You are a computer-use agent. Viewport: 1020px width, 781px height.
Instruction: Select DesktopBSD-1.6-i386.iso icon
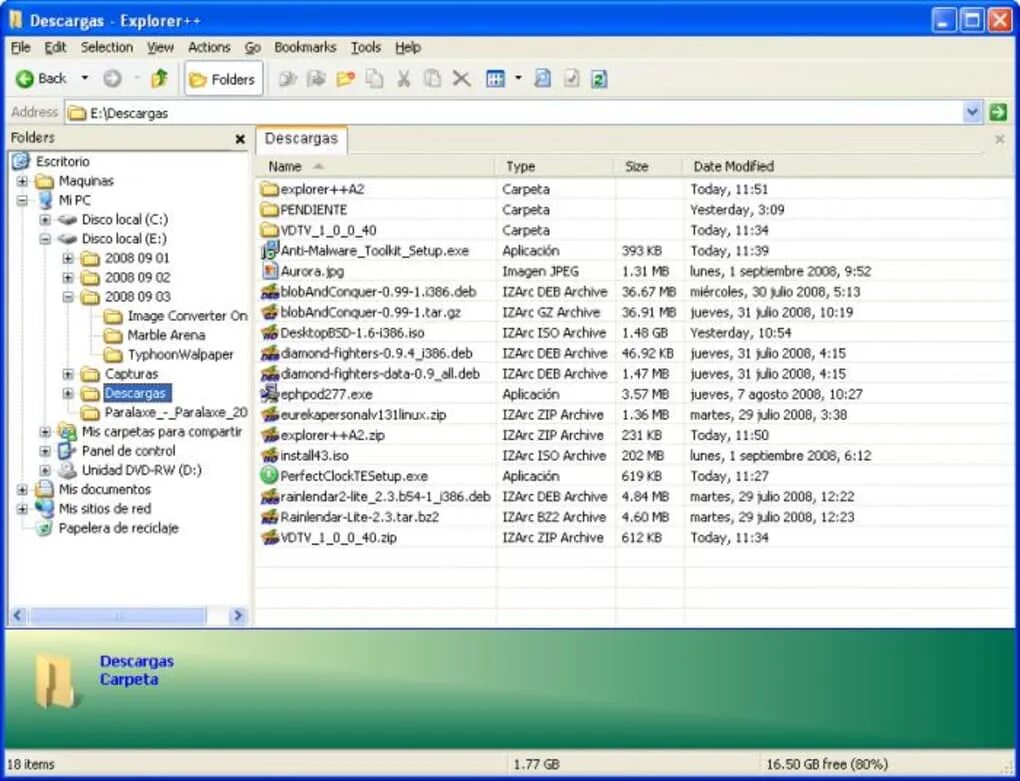269,333
